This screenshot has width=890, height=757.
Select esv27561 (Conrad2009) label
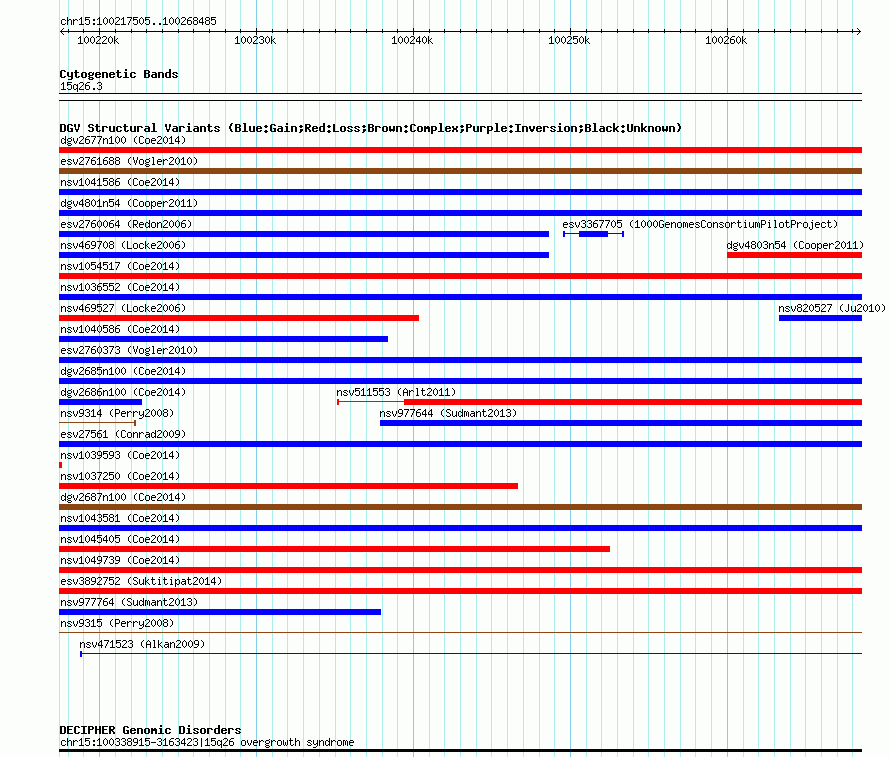(123, 434)
